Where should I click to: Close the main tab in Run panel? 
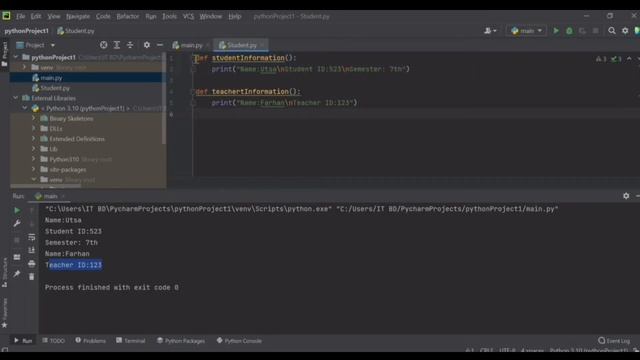(63, 196)
